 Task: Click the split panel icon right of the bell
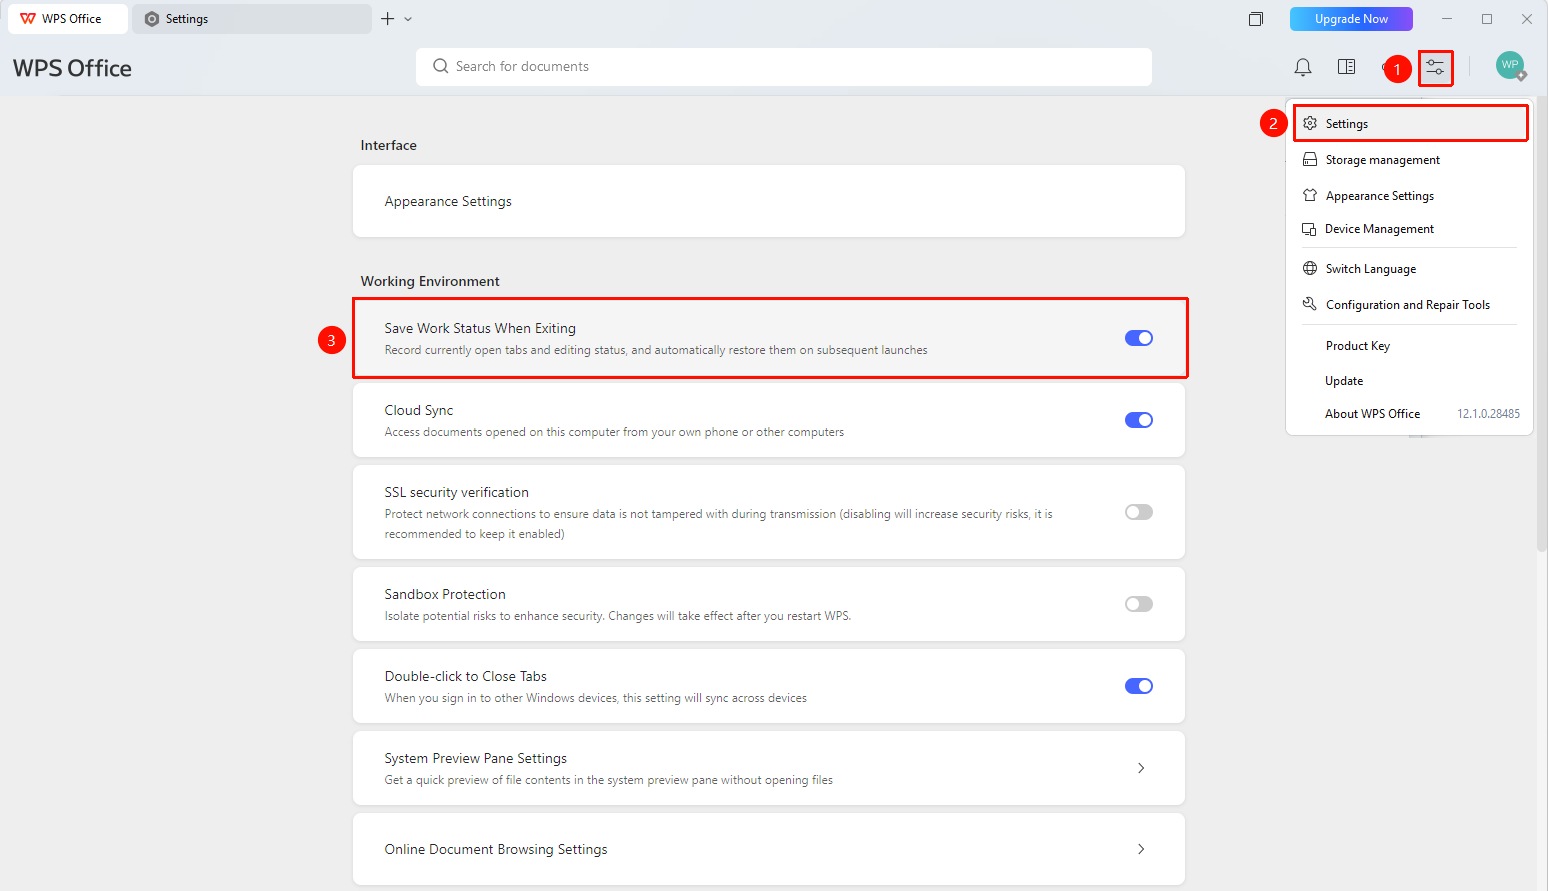tap(1347, 67)
